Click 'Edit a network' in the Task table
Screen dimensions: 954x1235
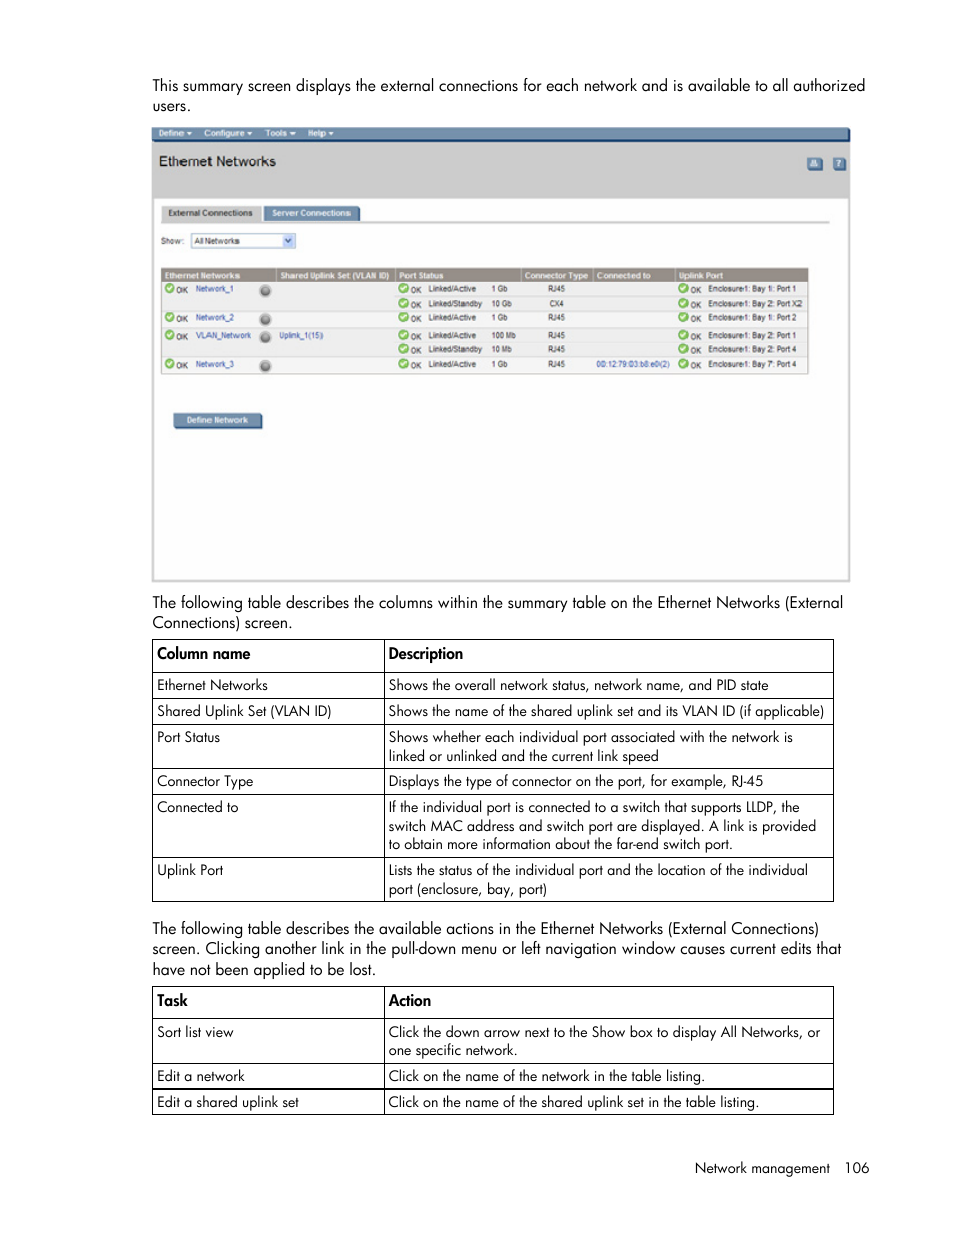201,1076
